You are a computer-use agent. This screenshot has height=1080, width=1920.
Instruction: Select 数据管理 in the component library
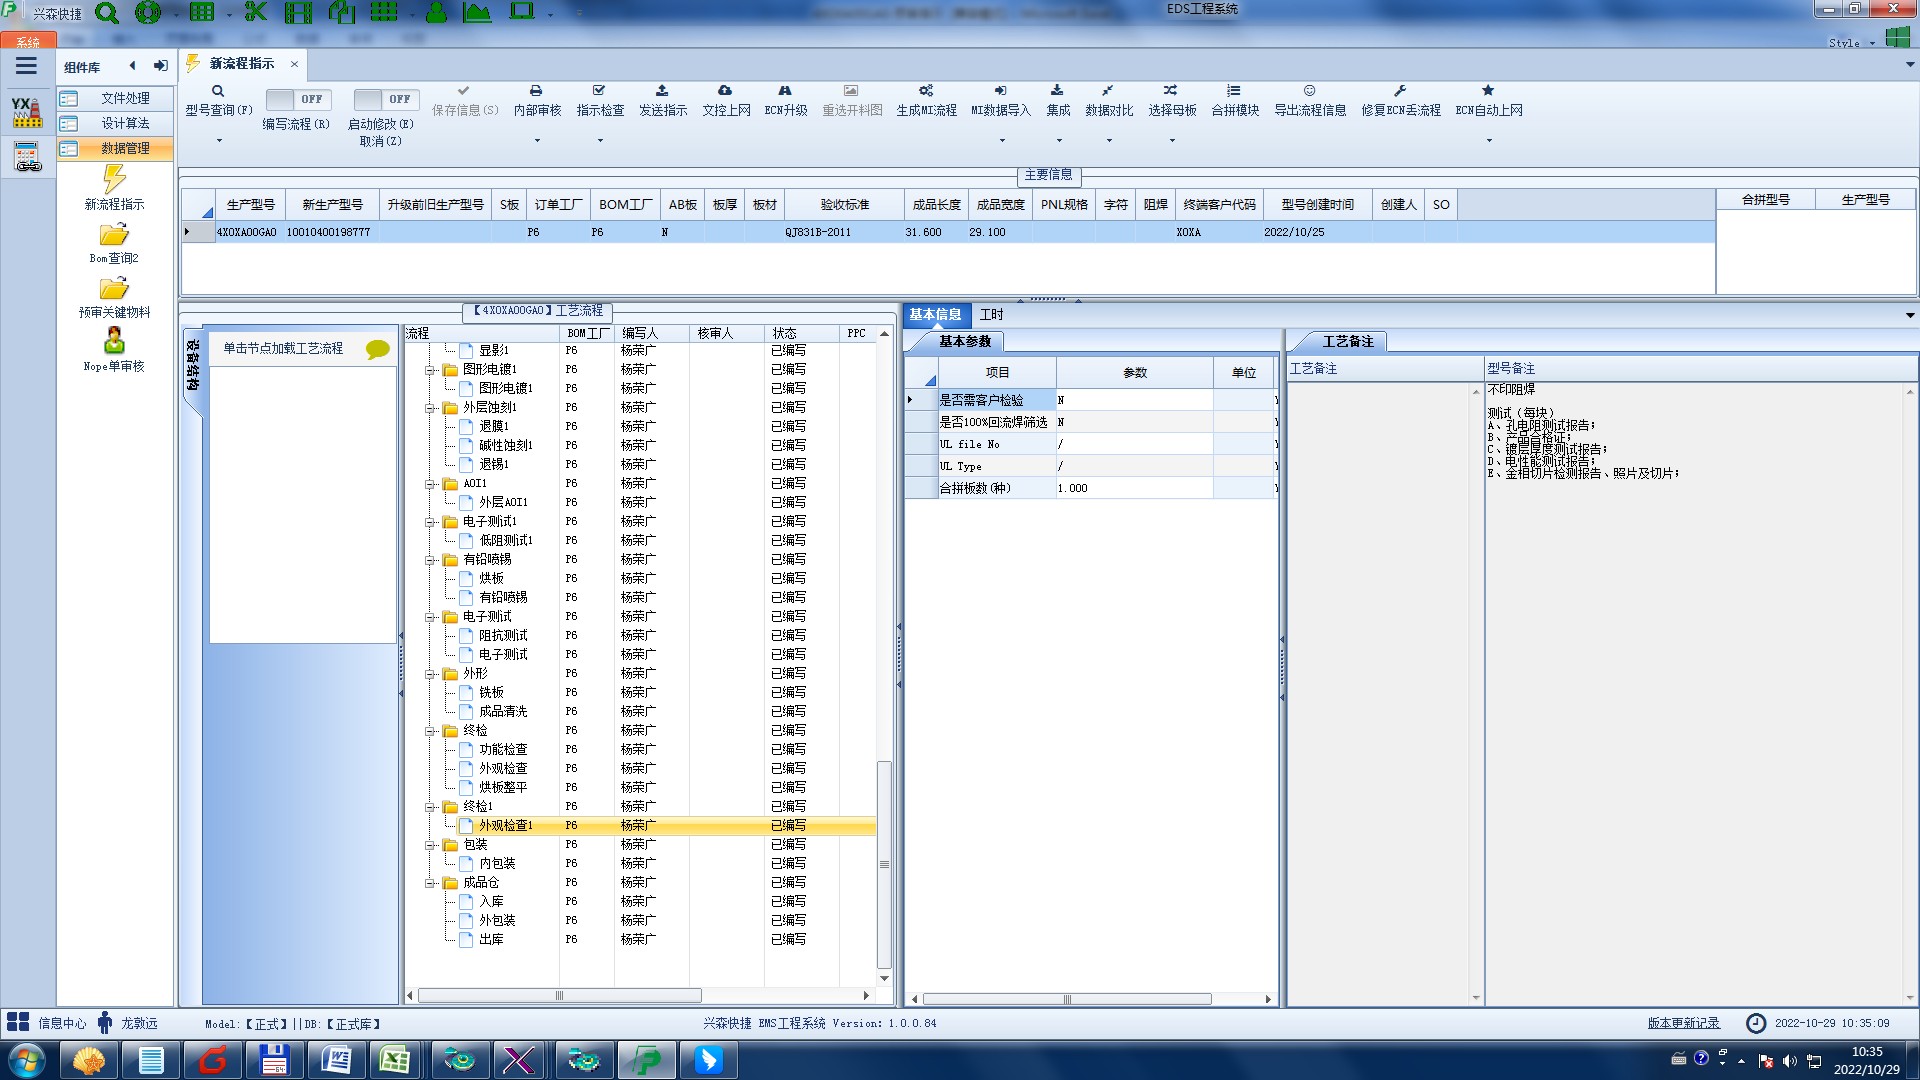(x=125, y=148)
